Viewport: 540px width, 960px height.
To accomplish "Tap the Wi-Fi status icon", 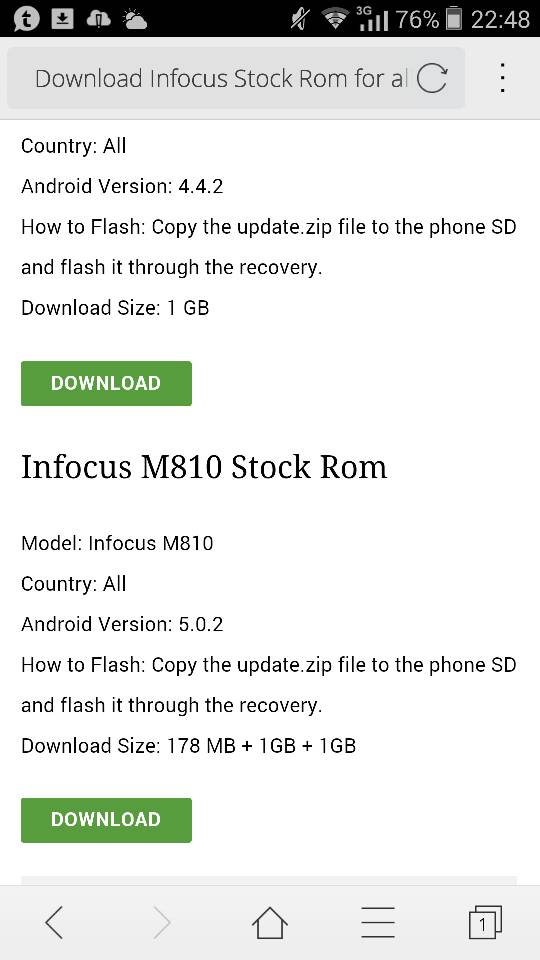I will tap(335, 20).
